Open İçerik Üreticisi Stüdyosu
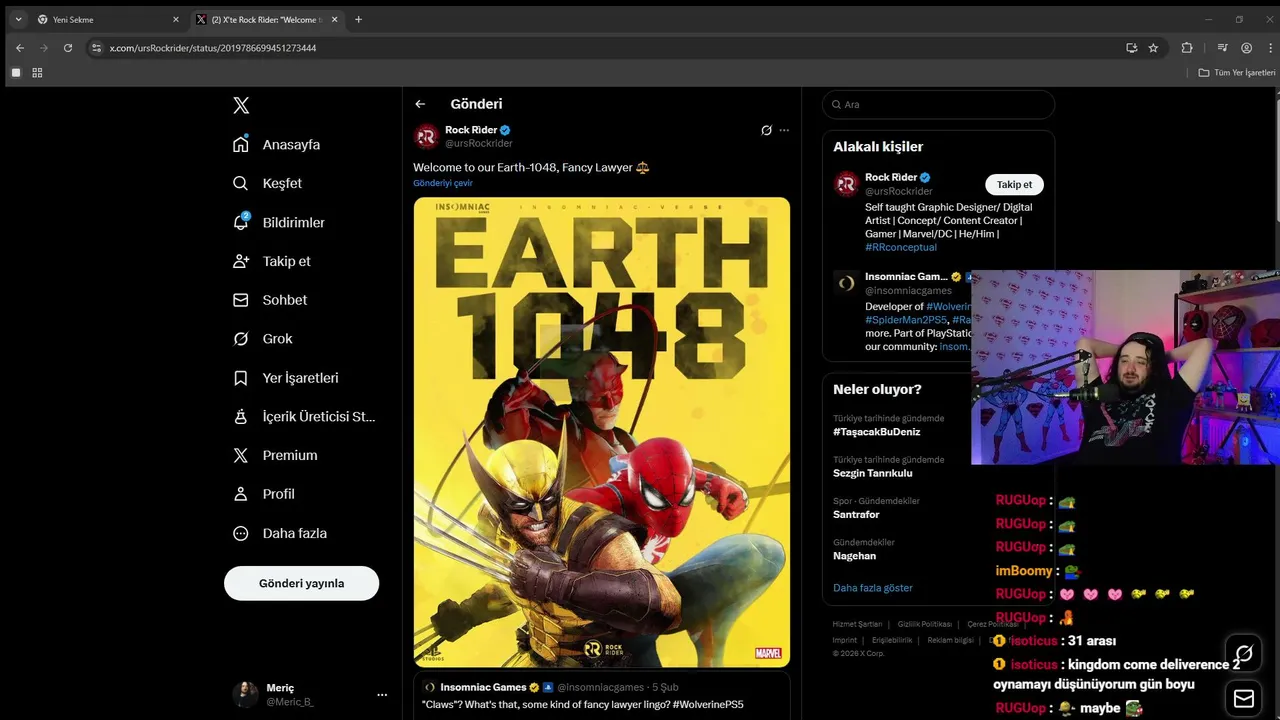1280x720 pixels. point(304,416)
